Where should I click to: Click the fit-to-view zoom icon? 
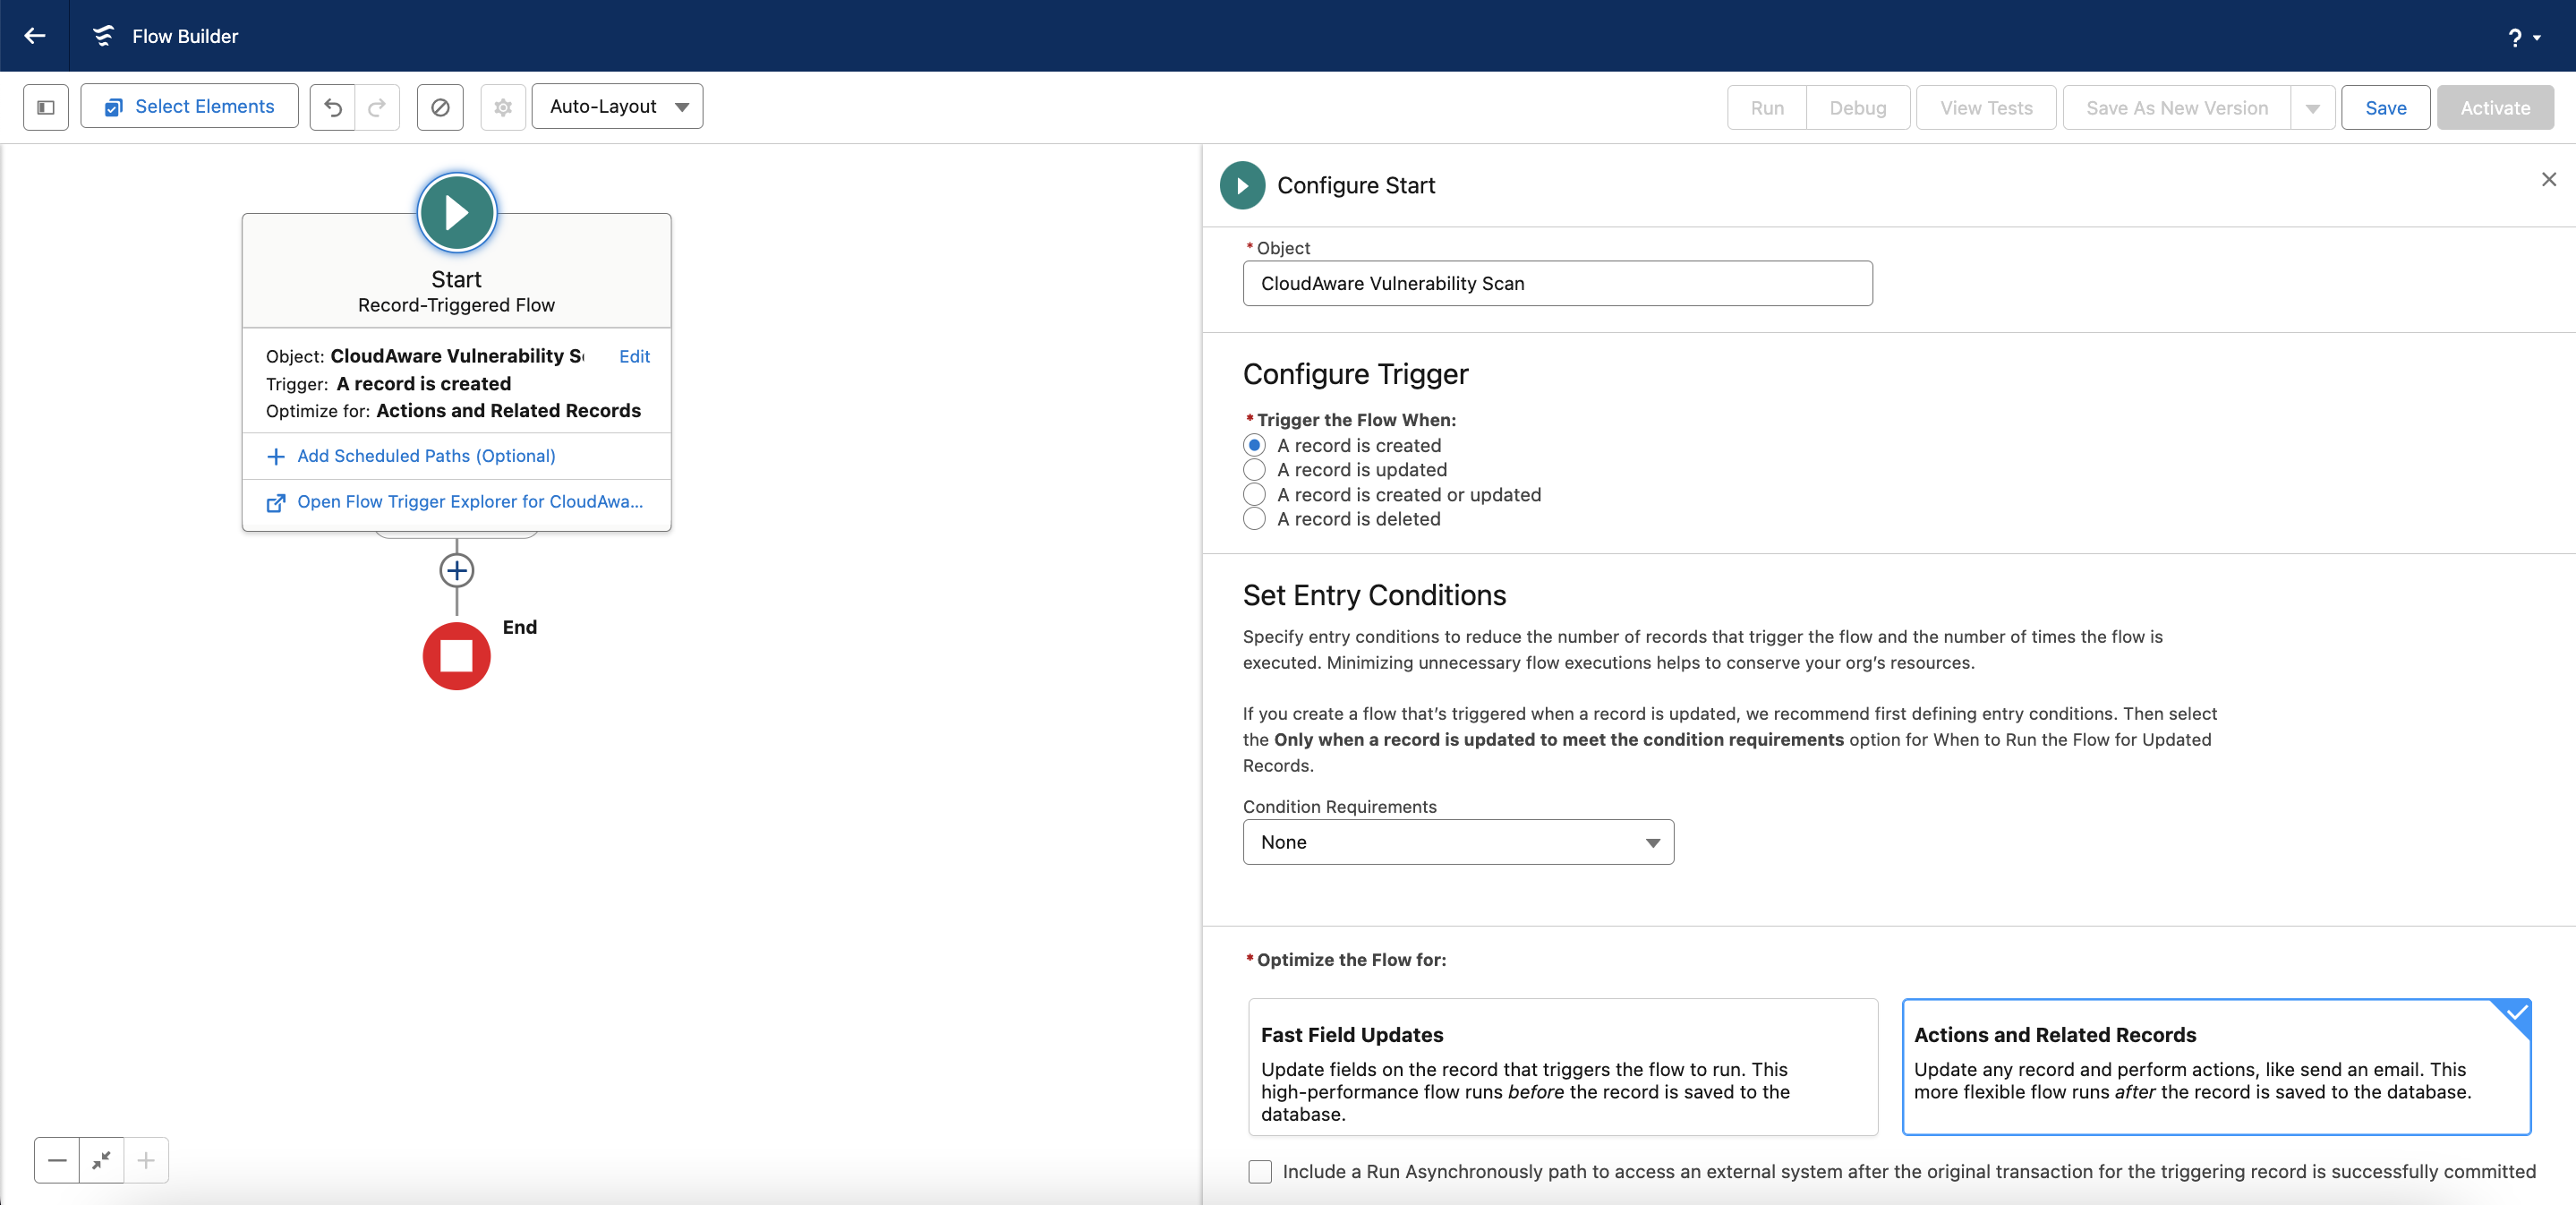coord(101,1160)
